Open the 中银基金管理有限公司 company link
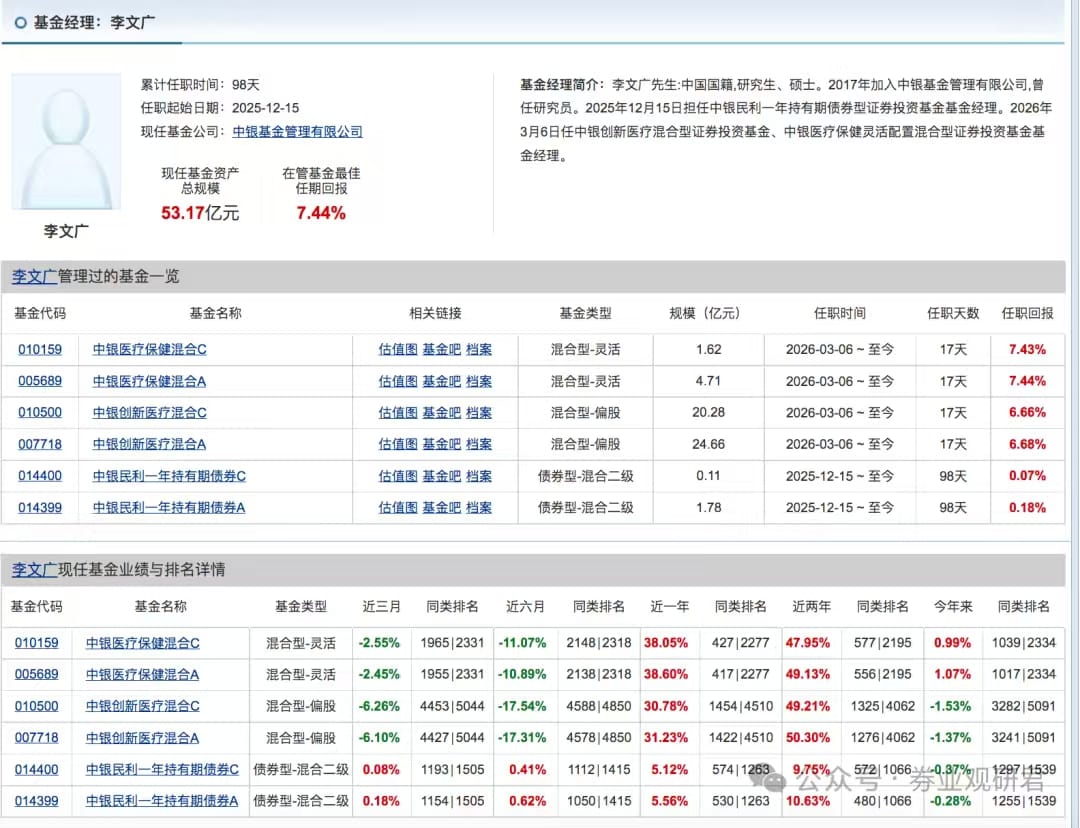1080x828 pixels. [x=297, y=131]
